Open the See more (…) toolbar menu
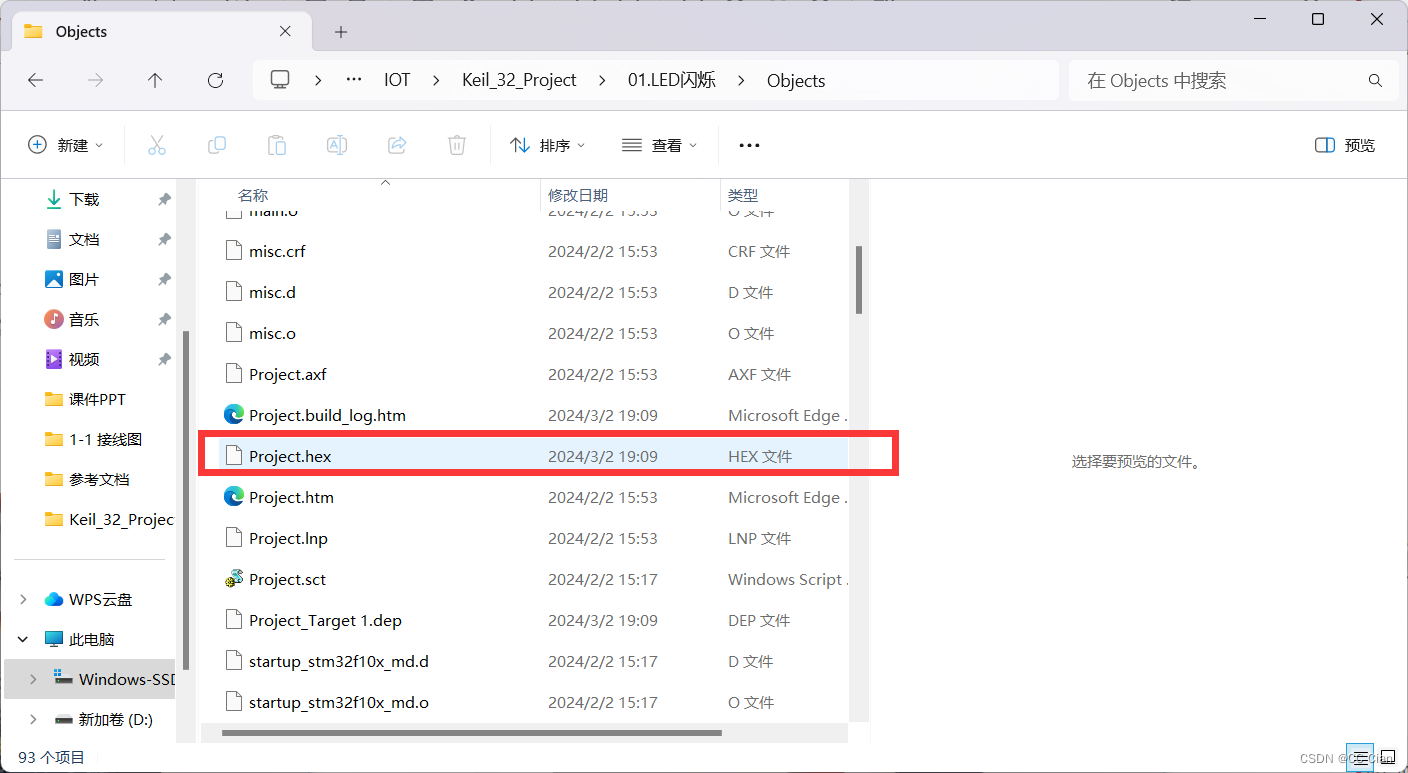Viewport: 1408px width, 773px height. 749,145
